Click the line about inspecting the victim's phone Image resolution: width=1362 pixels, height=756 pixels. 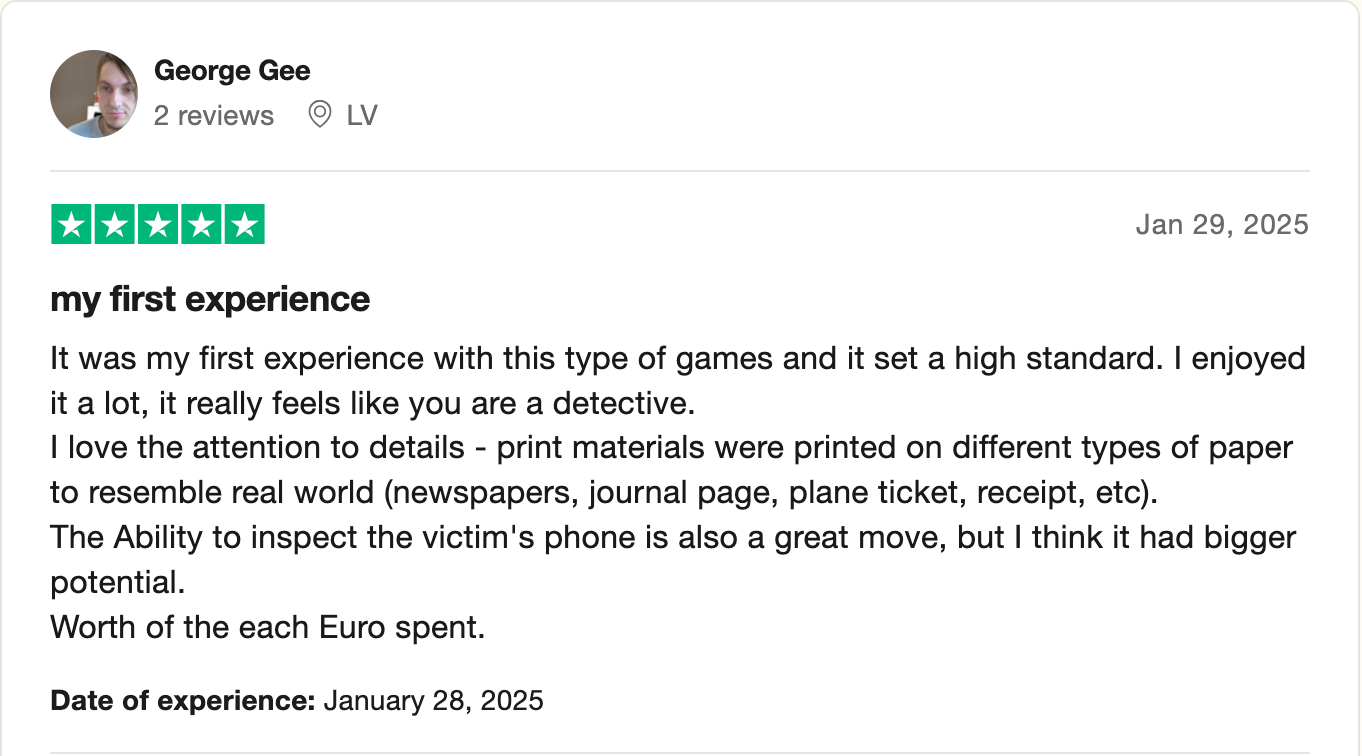tap(672, 537)
